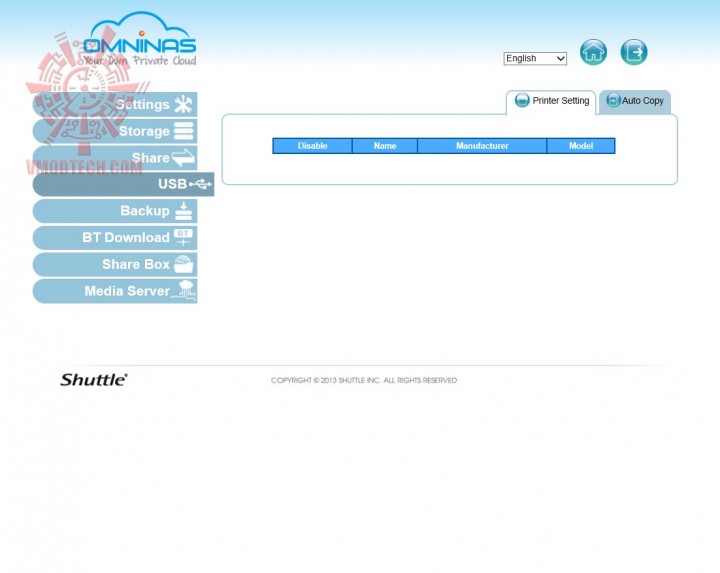Click the Name column header
Screen dimensions: 720x573
click(385, 146)
